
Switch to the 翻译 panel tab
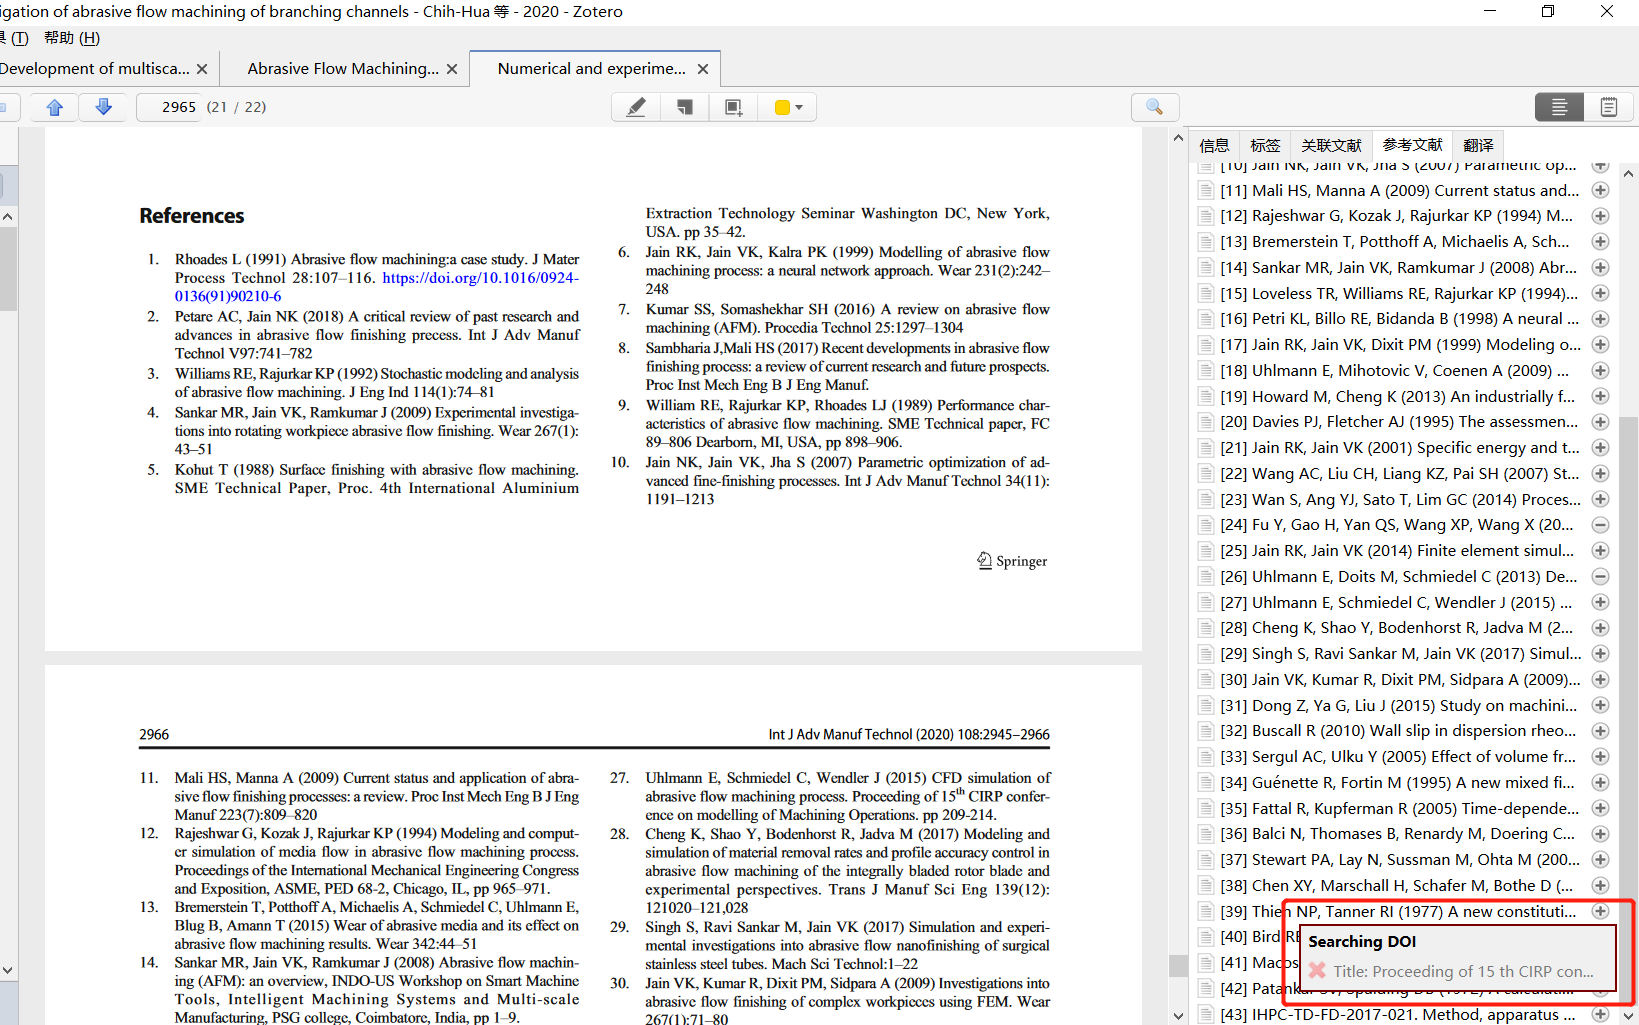1478,144
